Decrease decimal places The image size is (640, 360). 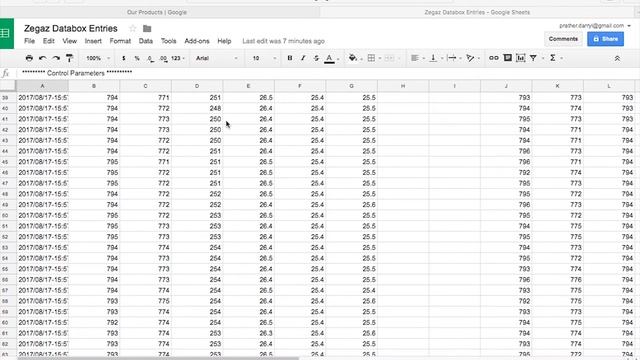[x=150, y=58]
